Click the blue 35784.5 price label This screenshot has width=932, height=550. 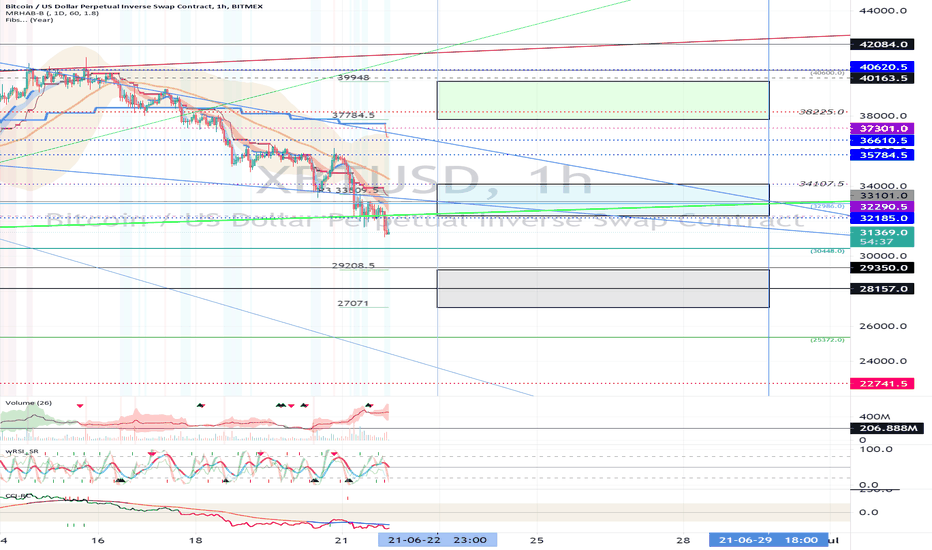(883, 155)
